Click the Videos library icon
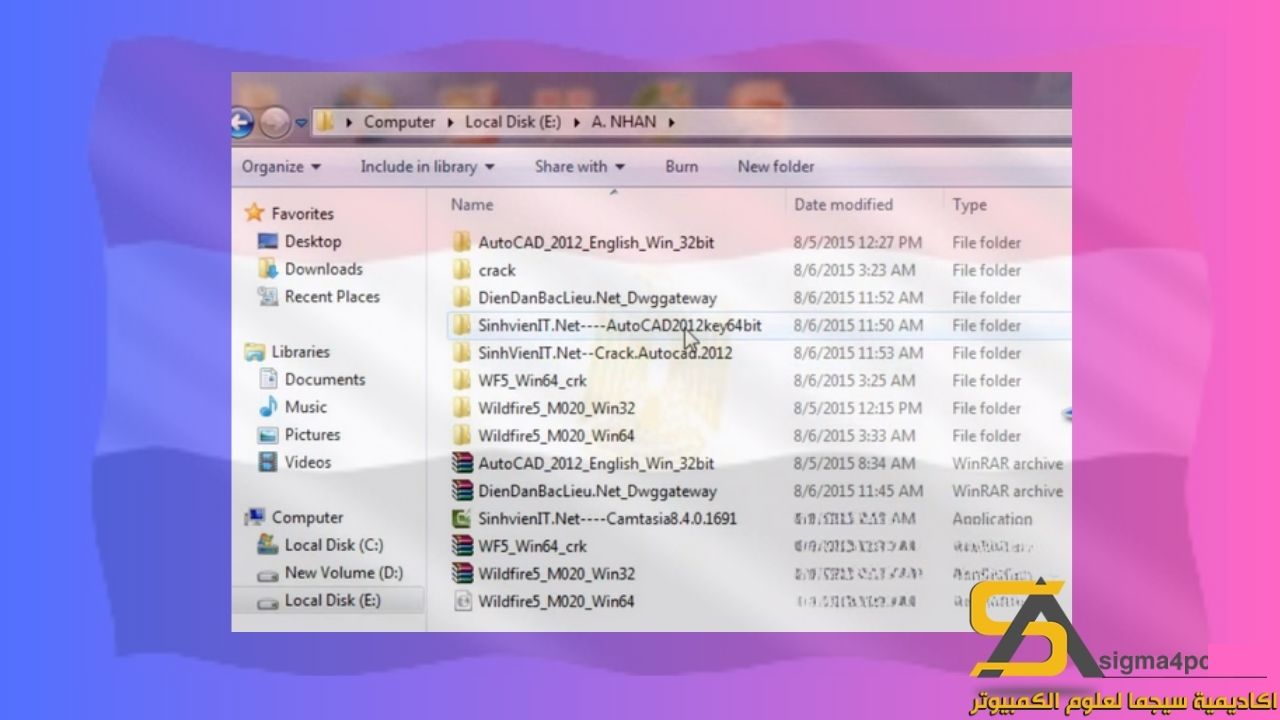The image size is (1280, 720). [267, 462]
